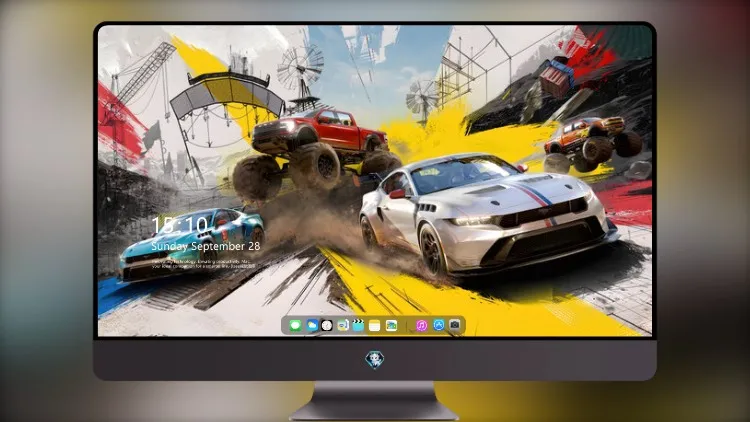The height and width of the screenshot is (422, 750).
Task: Open the Clock app in dock
Action: click(x=327, y=325)
